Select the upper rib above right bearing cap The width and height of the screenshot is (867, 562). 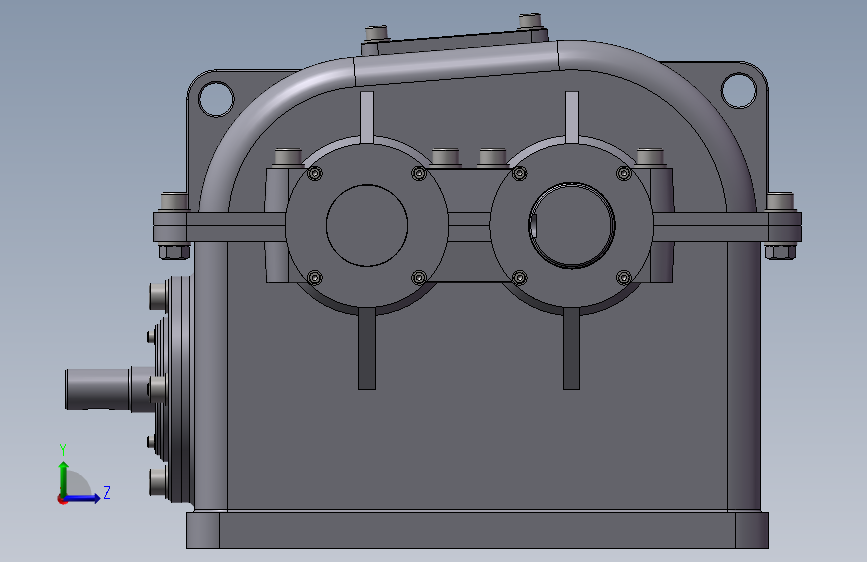click(572, 117)
